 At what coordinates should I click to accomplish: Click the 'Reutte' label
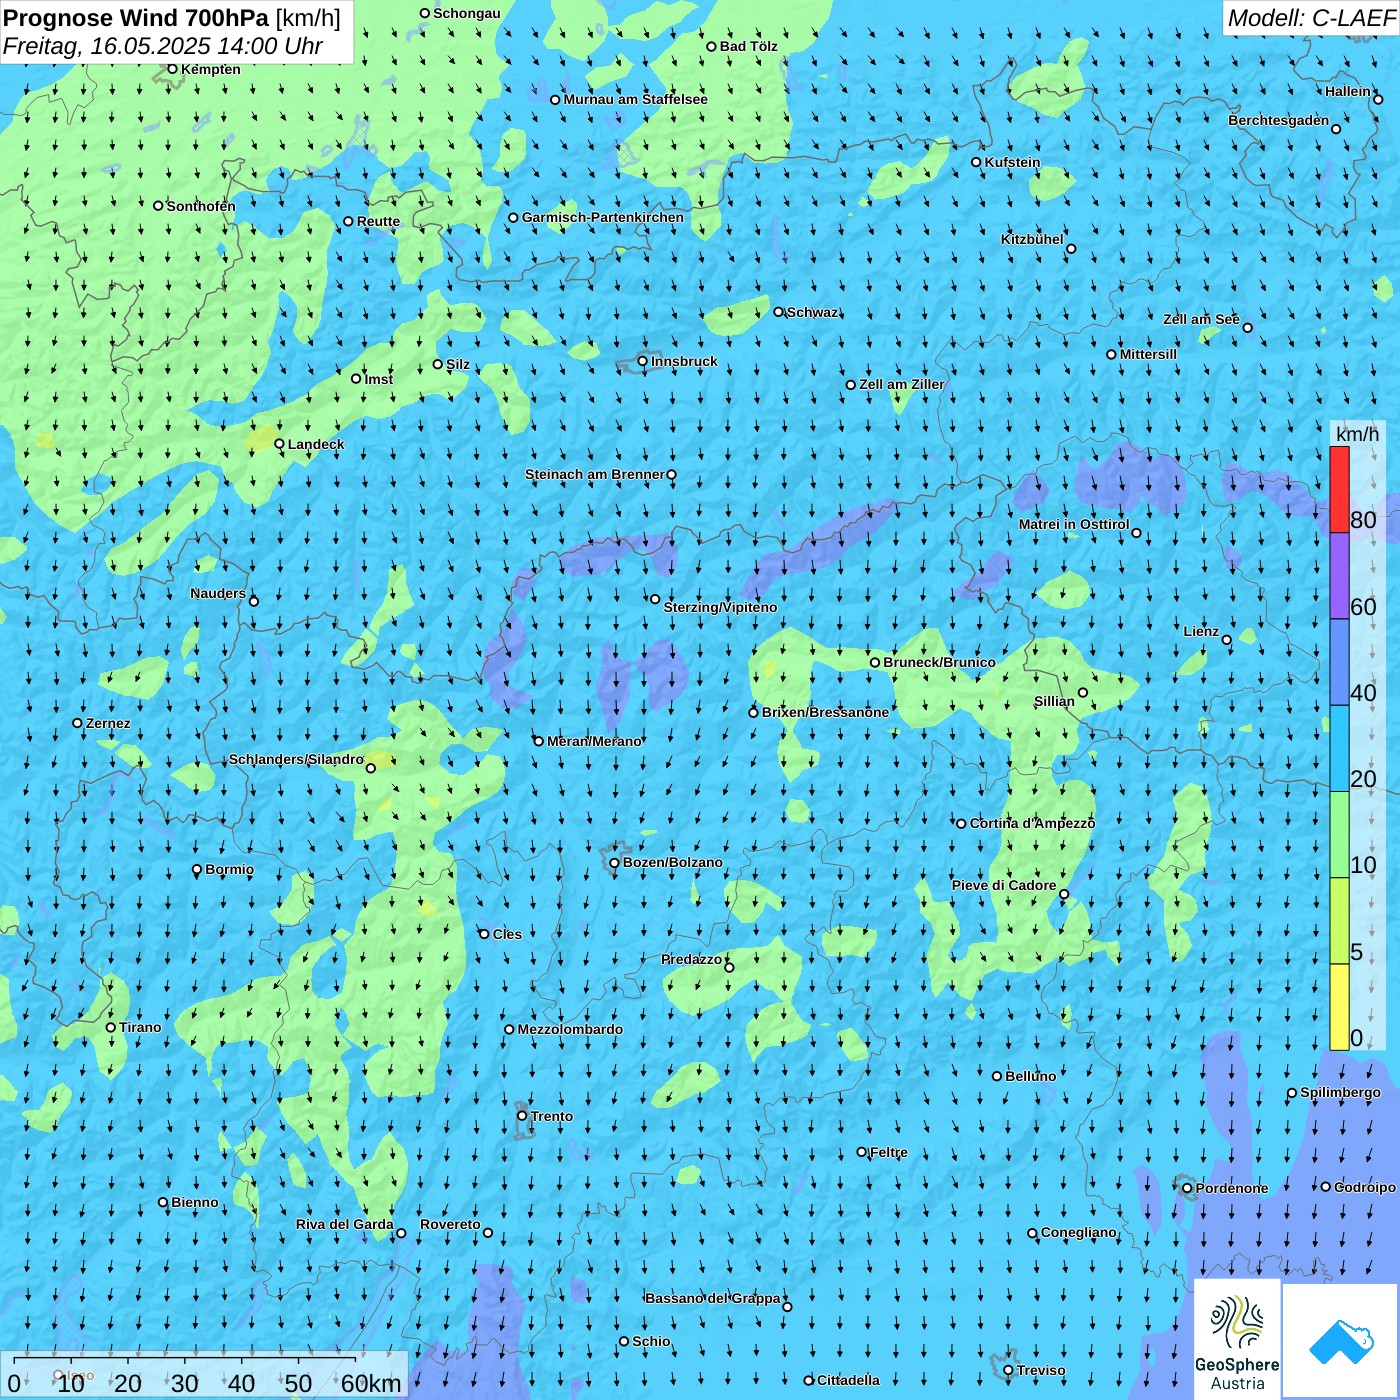pyautogui.click(x=378, y=221)
